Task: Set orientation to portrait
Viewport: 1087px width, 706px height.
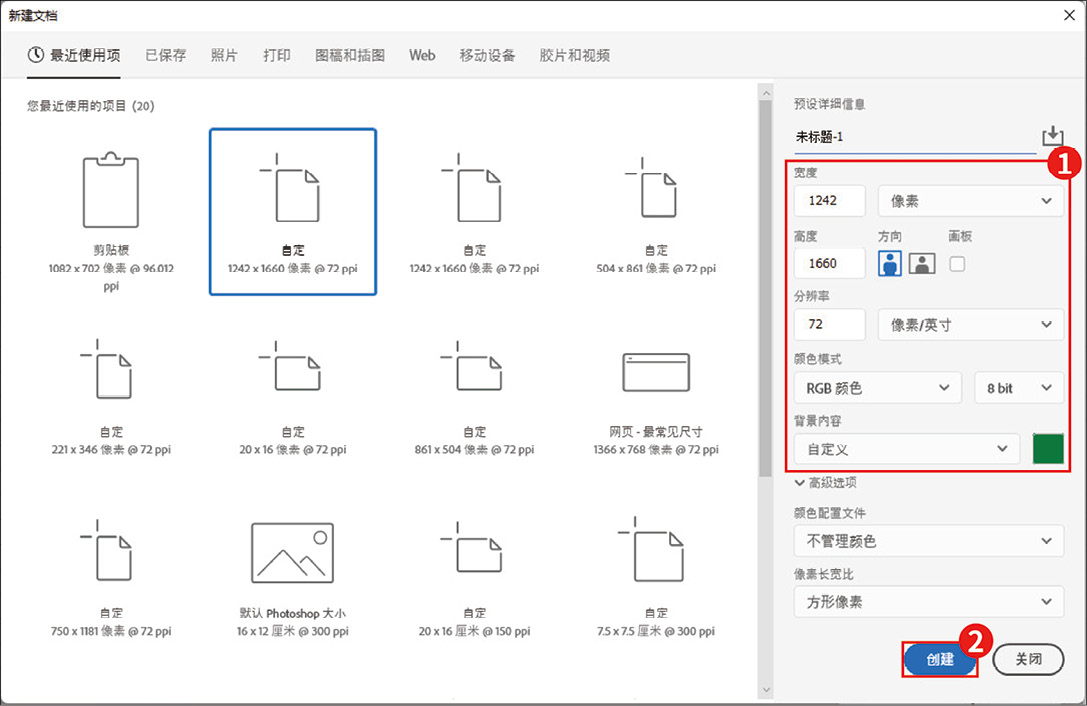Action: [890, 264]
